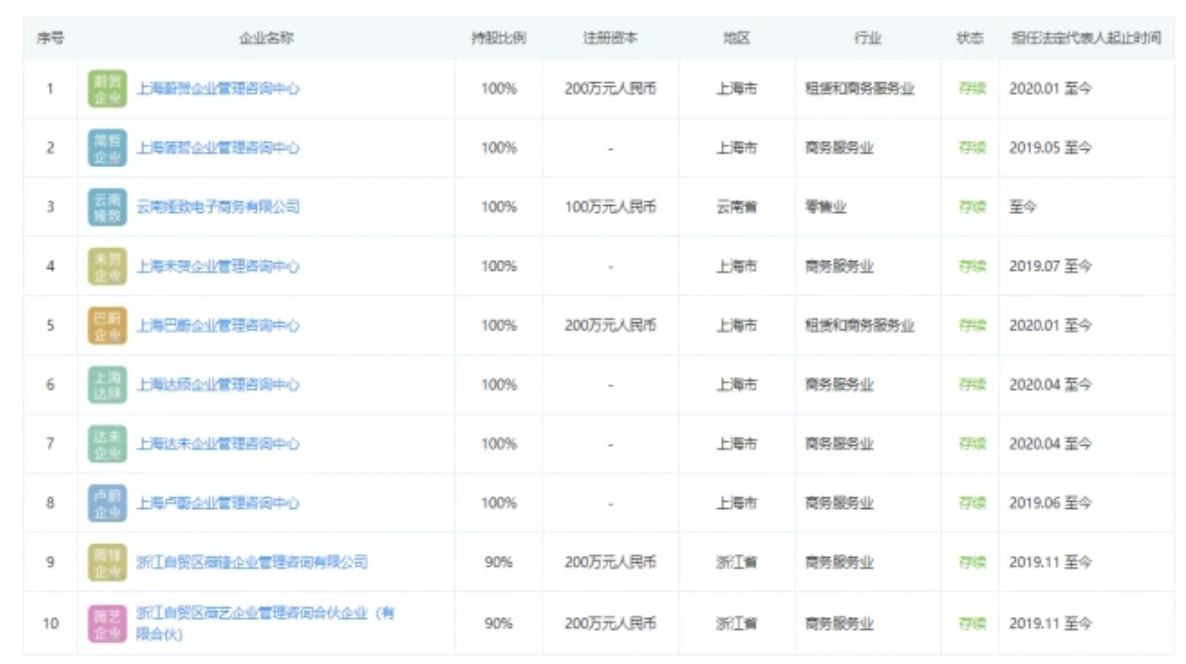Click the green logo badge in row 1
Image resolution: width=1186 pixels, height=664 pixels.
(107, 89)
